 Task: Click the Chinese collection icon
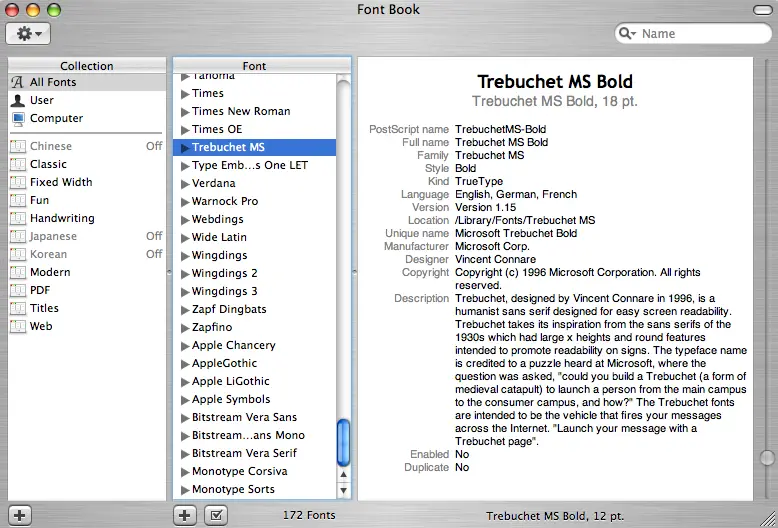18,146
